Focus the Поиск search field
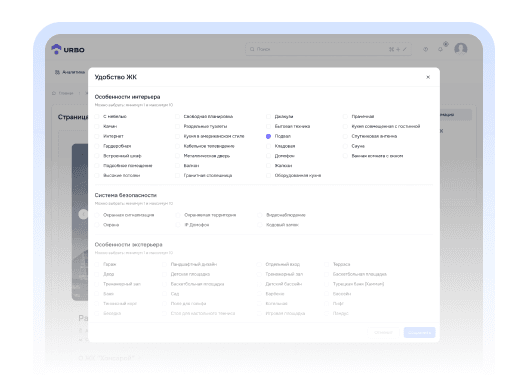 click(x=328, y=49)
